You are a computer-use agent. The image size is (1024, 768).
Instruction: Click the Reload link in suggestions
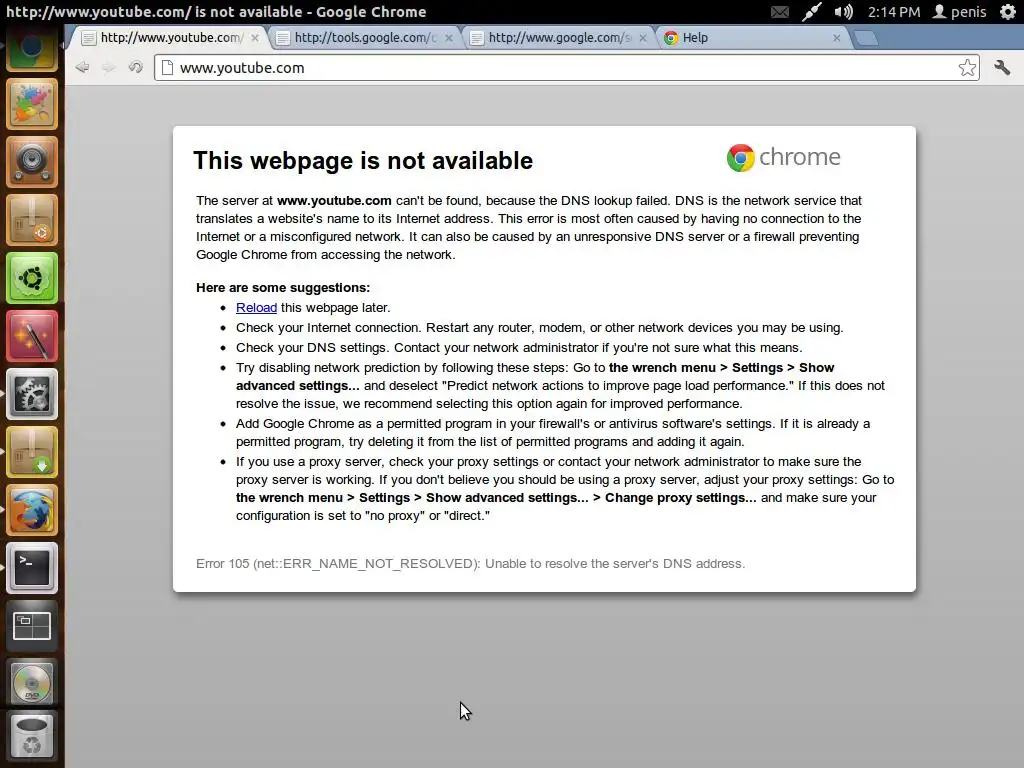click(256, 308)
